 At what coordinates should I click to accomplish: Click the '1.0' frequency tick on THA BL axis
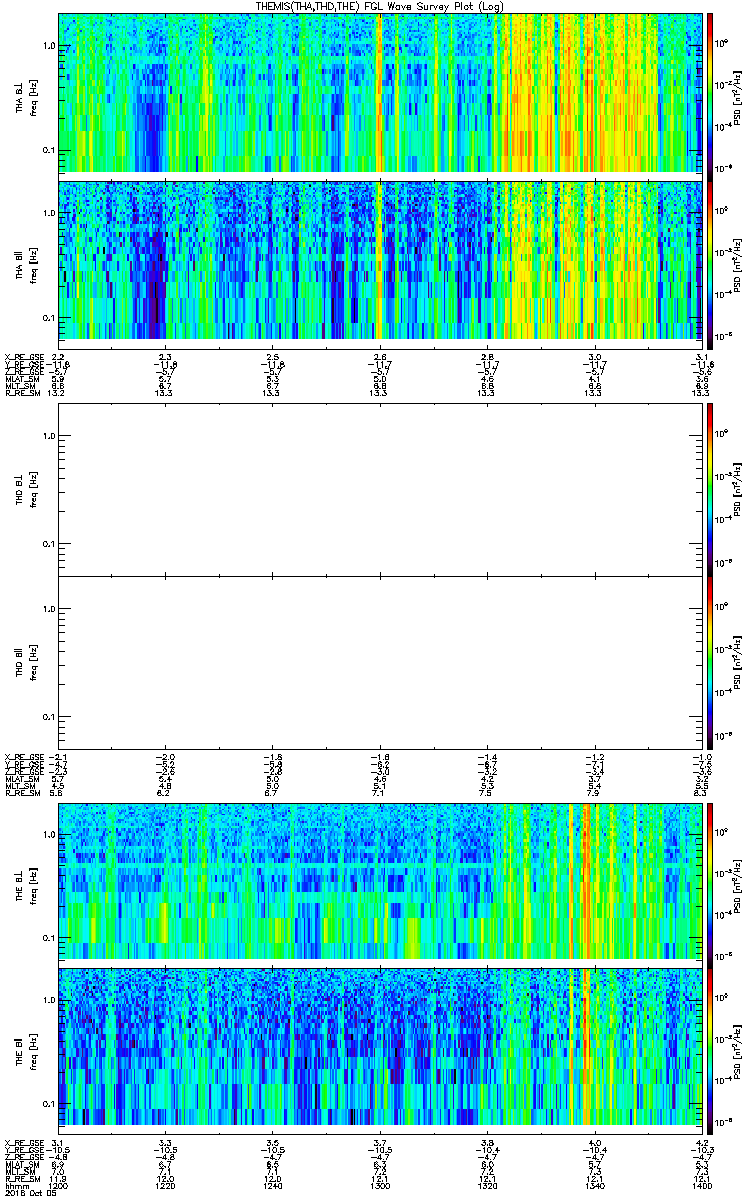pyautogui.click(x=49, y=47)
